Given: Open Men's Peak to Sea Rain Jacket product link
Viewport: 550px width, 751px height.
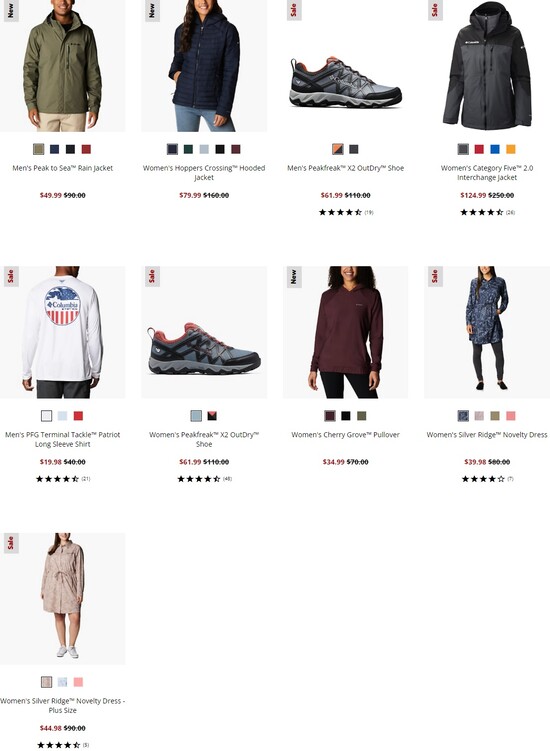Looking at the screenshot, I should 63,168.
